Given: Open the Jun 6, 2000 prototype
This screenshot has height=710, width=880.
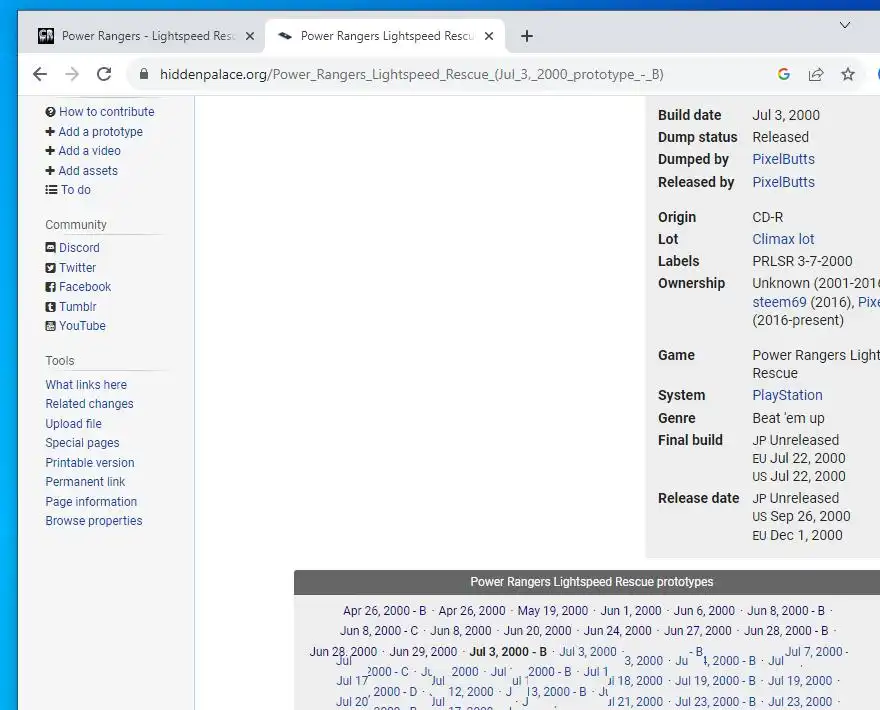Looking at the screenshot, I should [x=704, y=611].
